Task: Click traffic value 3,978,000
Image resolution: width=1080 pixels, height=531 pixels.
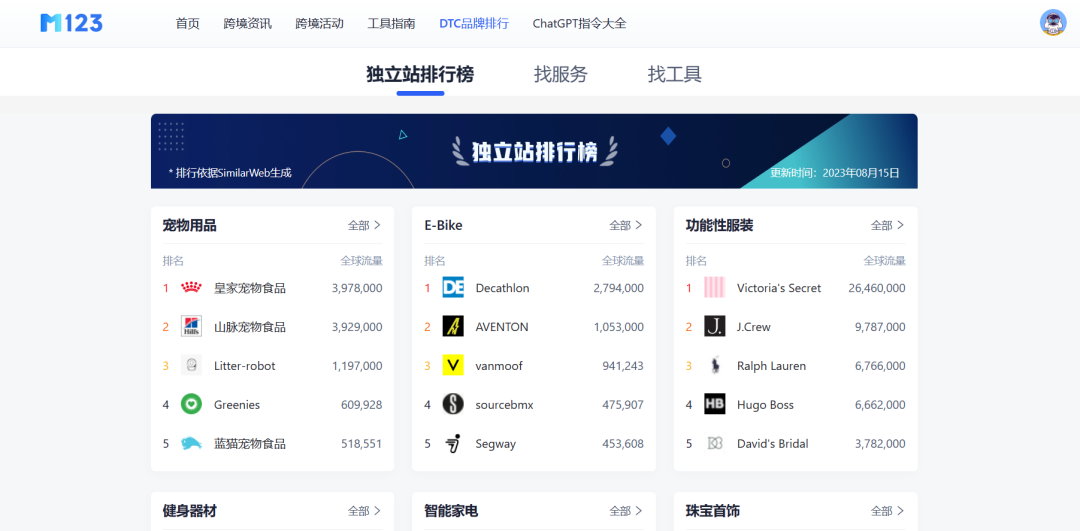Action: 357,288
